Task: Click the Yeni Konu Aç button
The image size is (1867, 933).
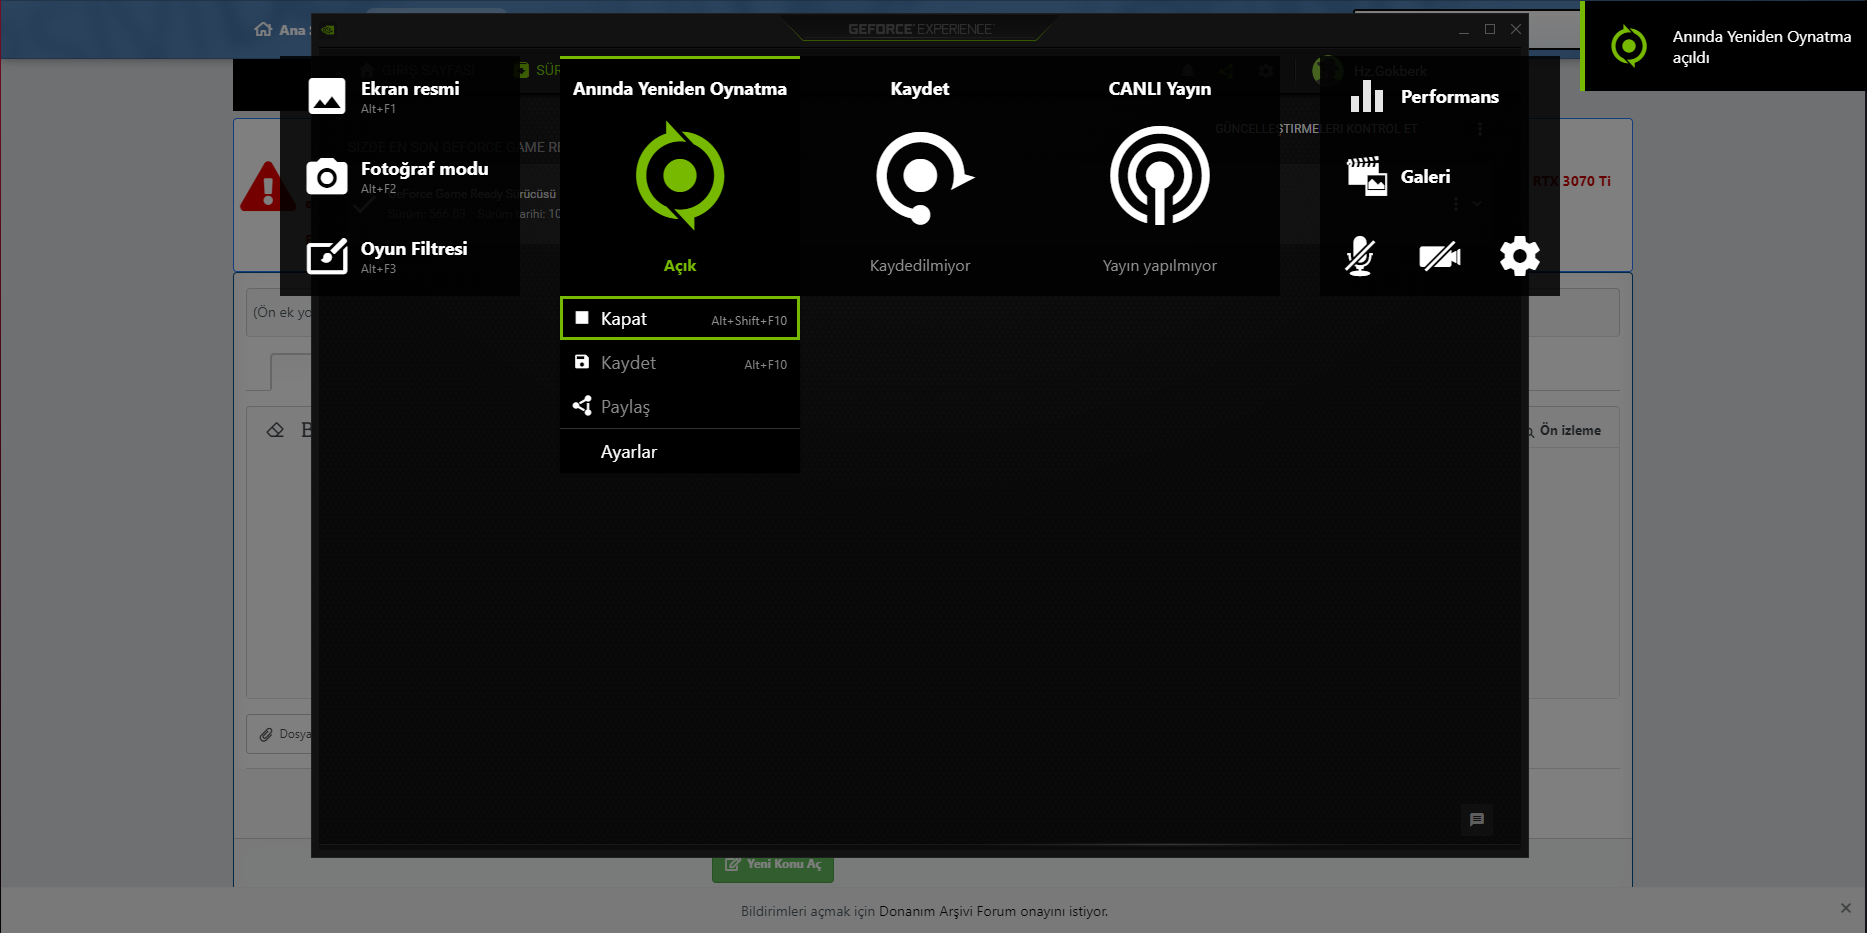Action: pos(773,865)
